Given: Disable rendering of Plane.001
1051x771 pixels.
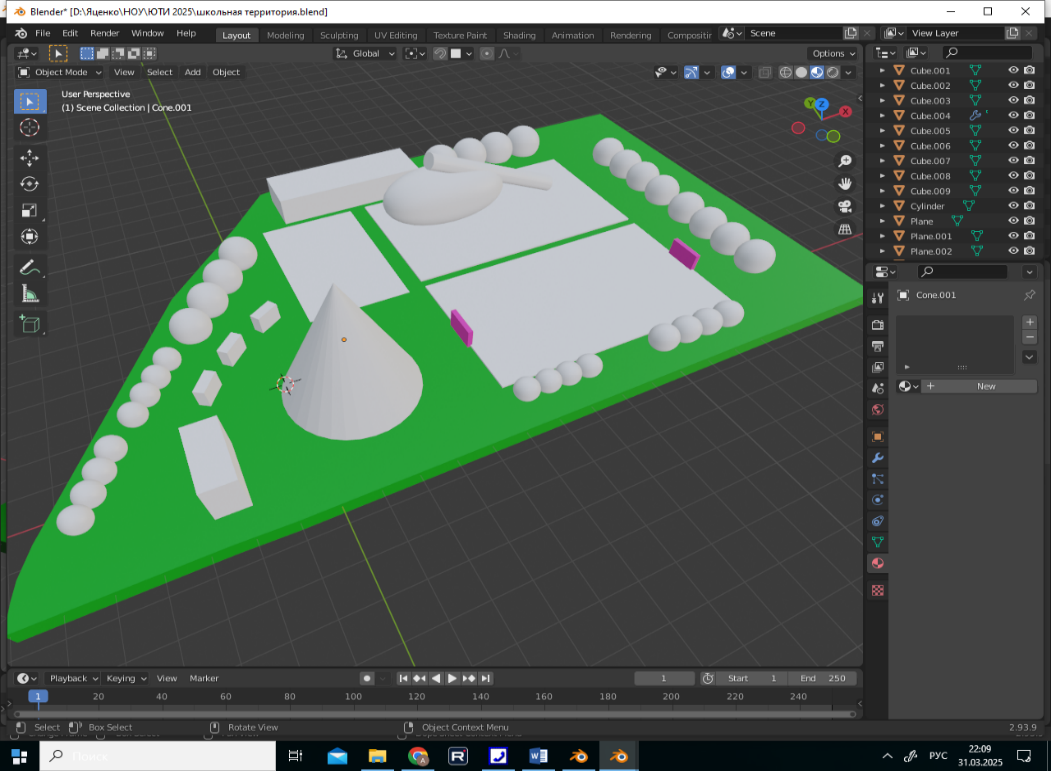Looking at the screenshot, I should (x=1029, y=236).
